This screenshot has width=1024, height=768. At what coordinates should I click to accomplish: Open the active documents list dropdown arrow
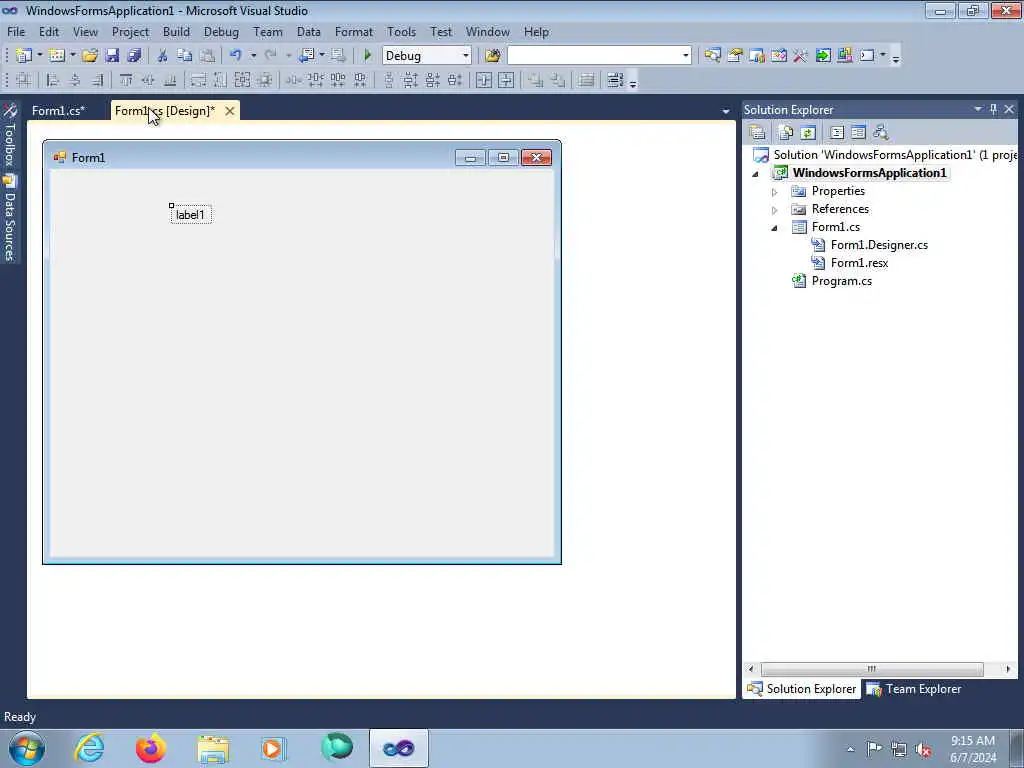726,112
